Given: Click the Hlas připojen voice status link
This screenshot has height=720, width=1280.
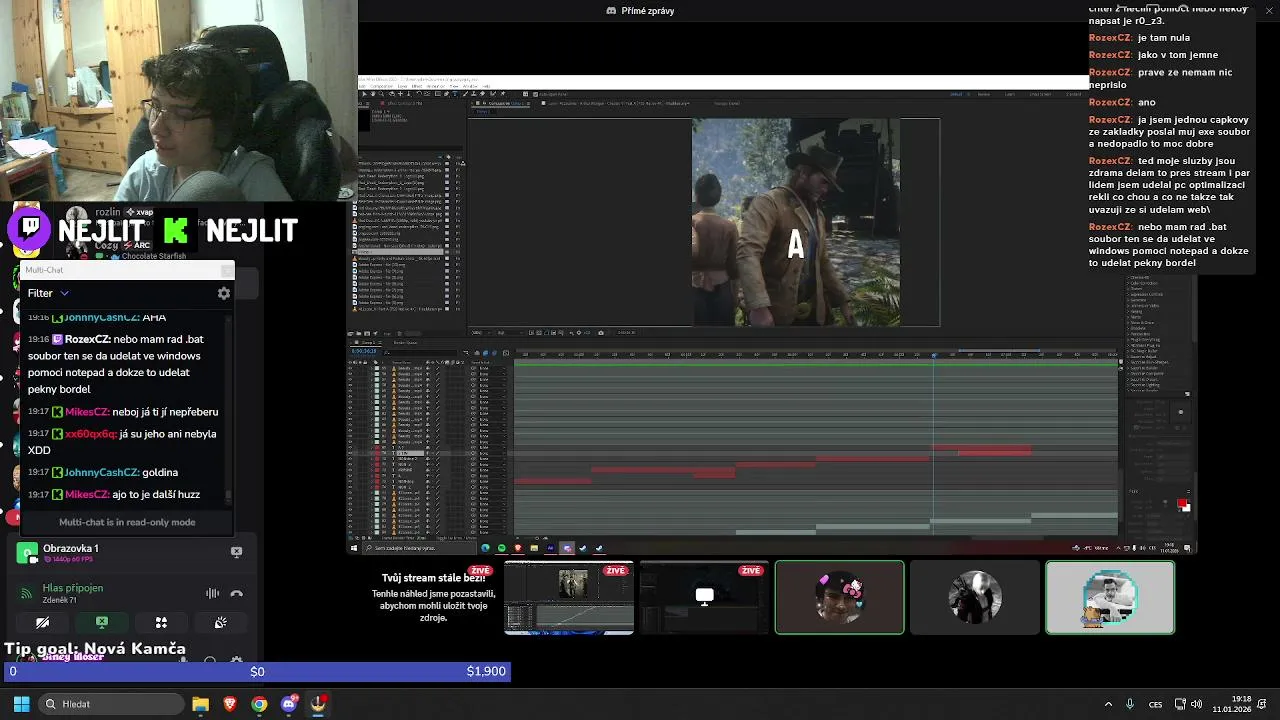Looking at the screenshot, I should (72, 588).
